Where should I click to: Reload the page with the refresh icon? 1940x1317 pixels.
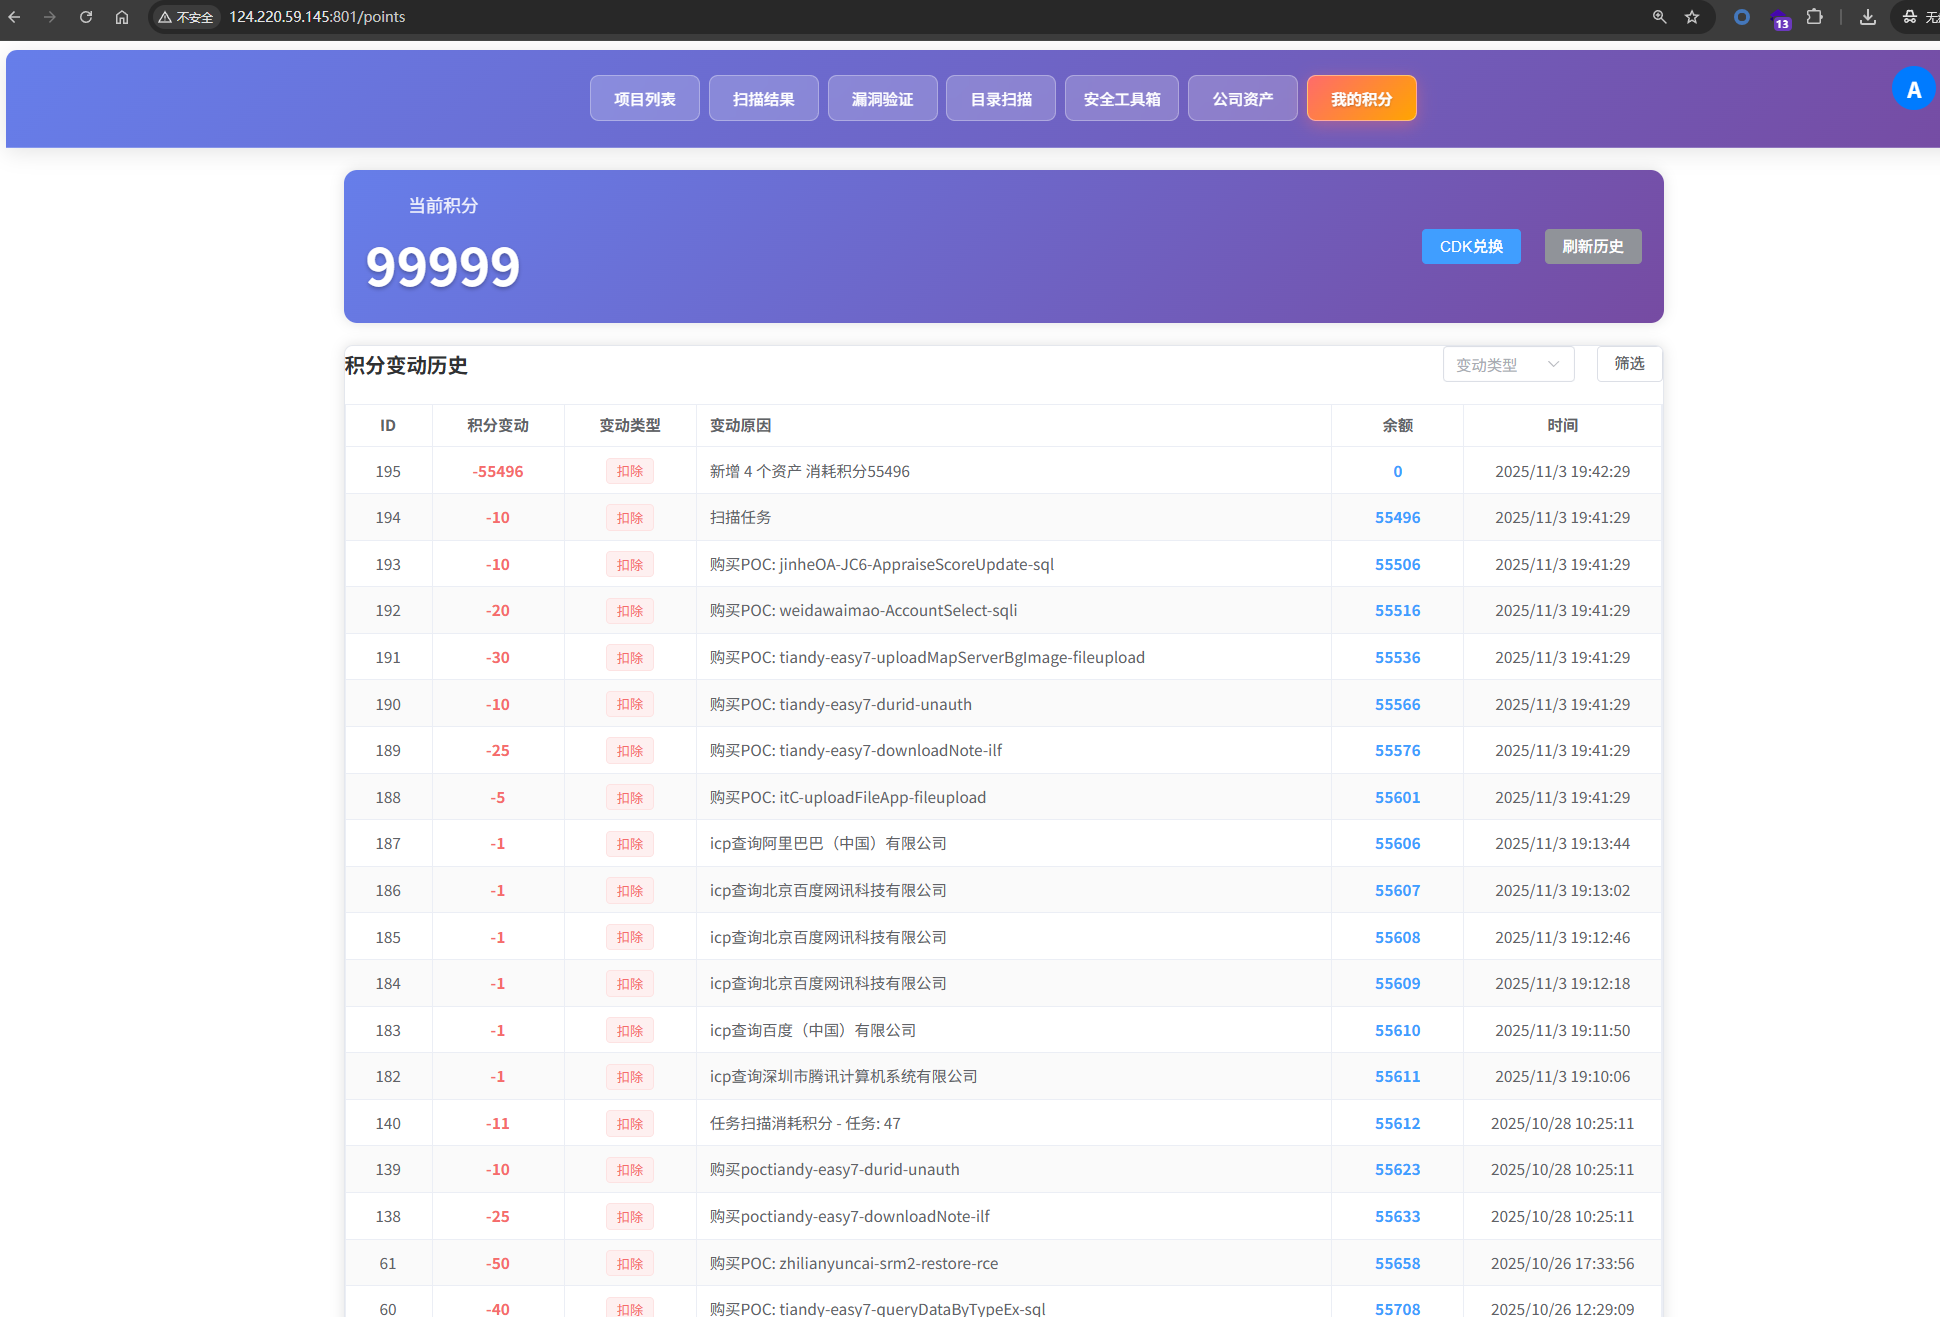[x=86, y=17]
